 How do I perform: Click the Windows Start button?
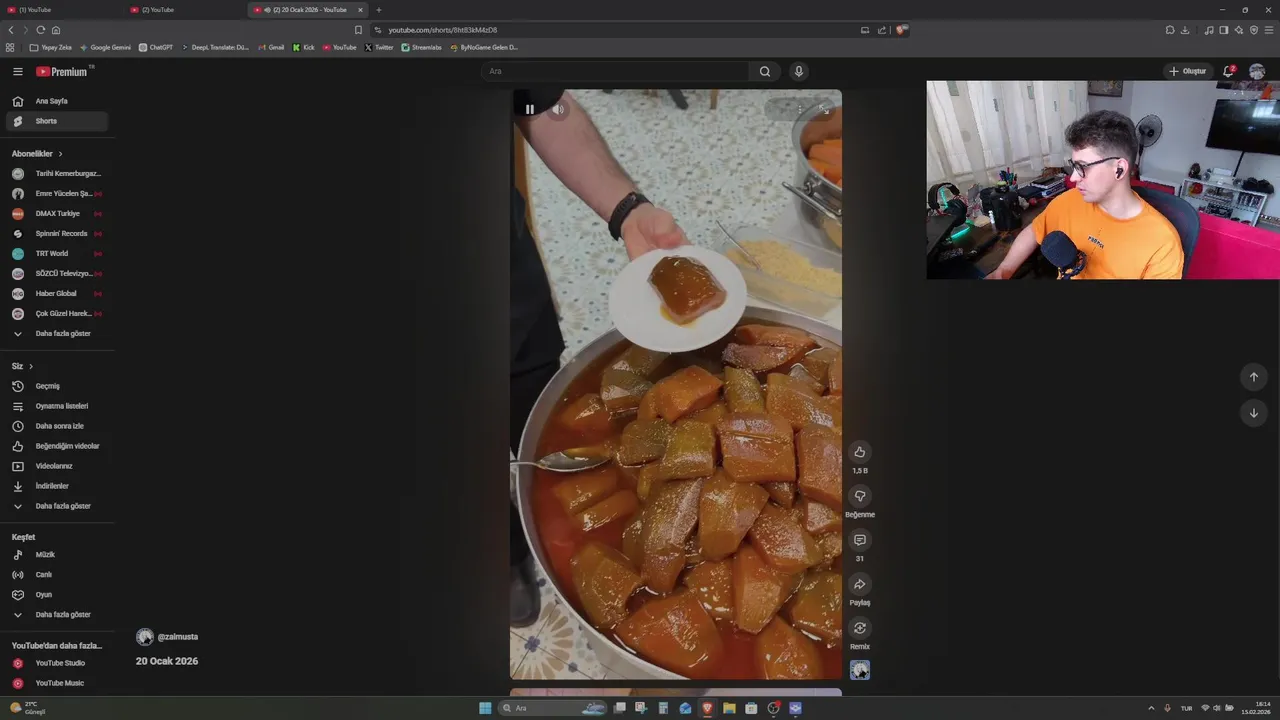click(x=485, y=708)
